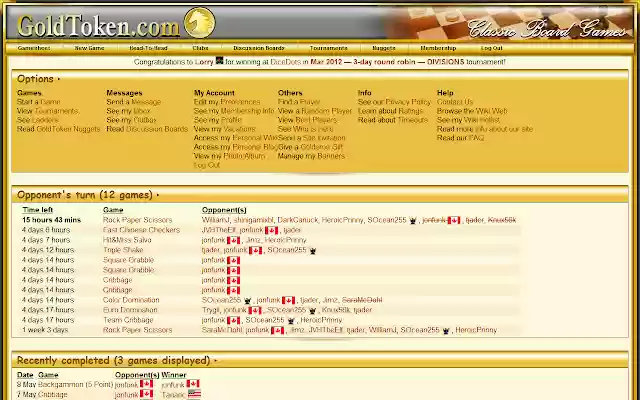Screen dimensions: 640x400
Task: Click DiceDots link in congratulations banner
Action: click(x=285, y=62)
